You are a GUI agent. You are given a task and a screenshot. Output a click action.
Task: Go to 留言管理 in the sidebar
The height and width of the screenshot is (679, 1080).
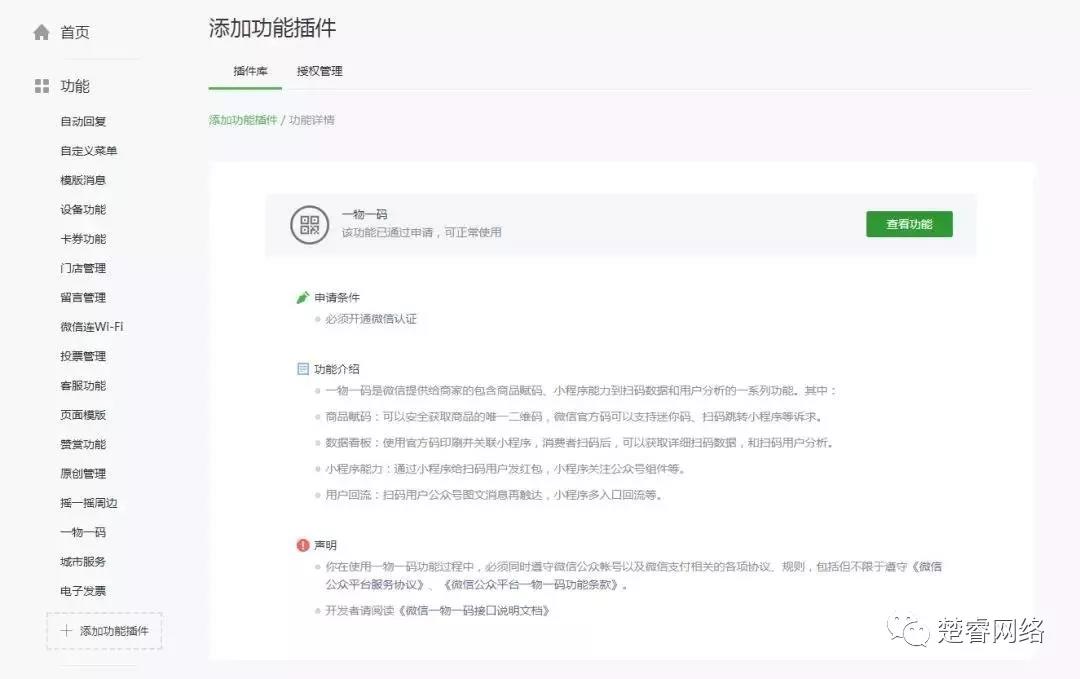83,297
